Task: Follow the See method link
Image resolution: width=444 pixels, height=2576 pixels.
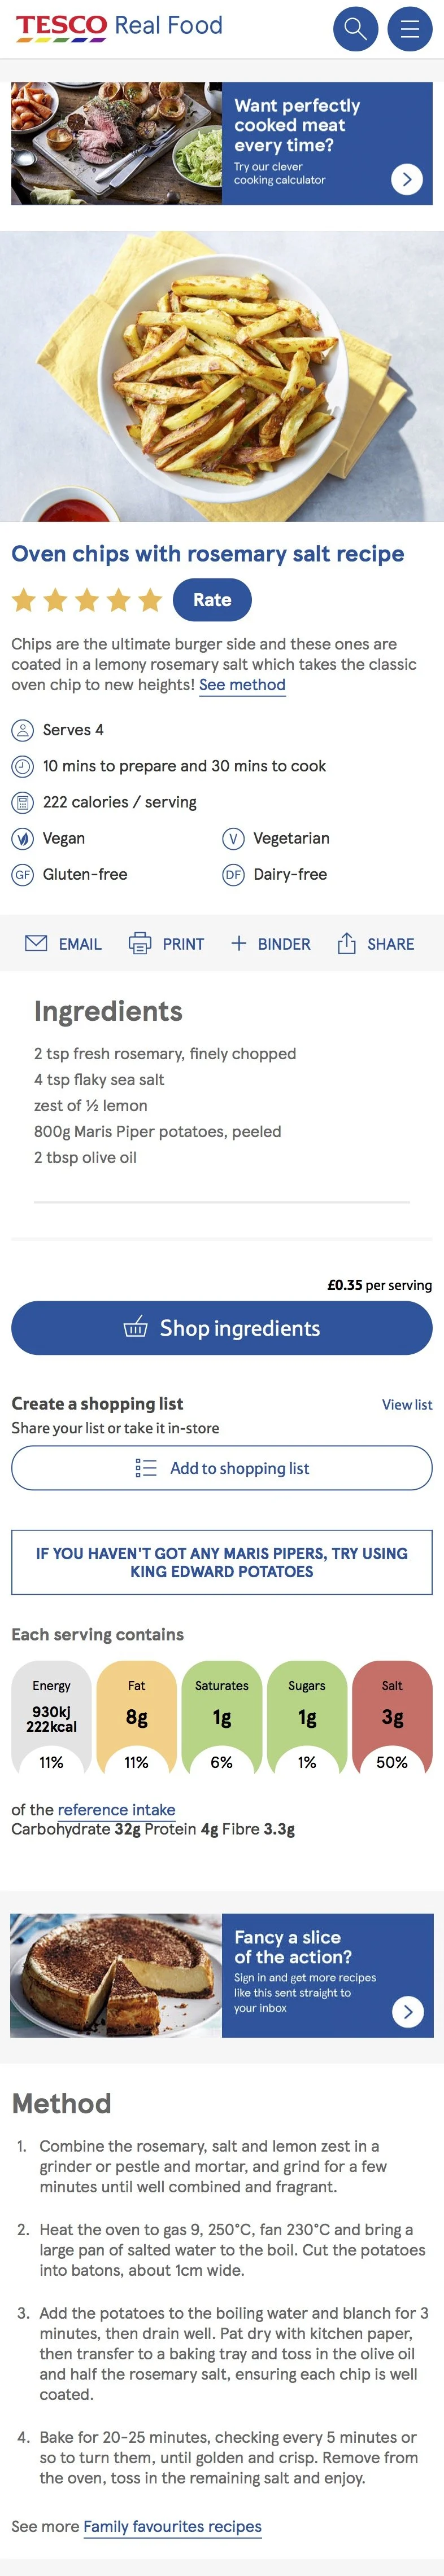Action: 242,685
